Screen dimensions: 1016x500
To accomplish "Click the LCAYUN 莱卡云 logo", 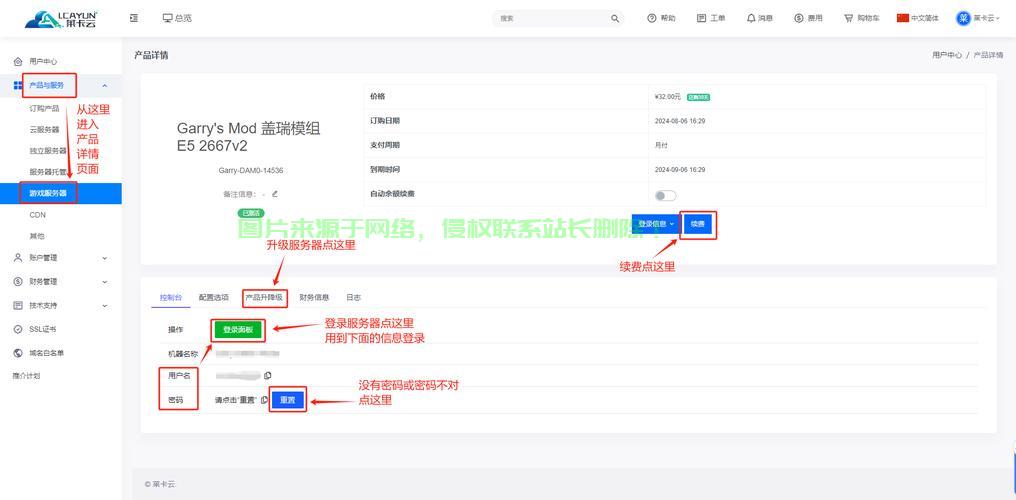I will [x=60, y=19].
